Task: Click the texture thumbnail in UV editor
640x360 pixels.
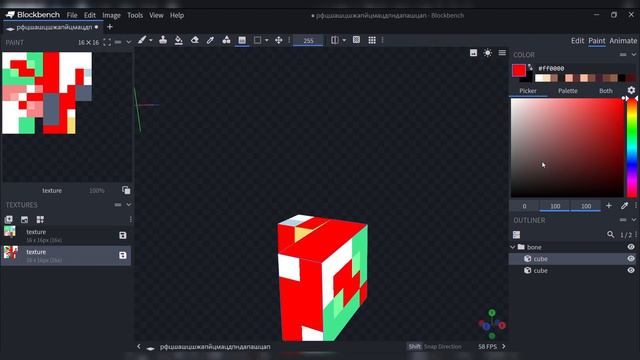Action: [47, 93]
